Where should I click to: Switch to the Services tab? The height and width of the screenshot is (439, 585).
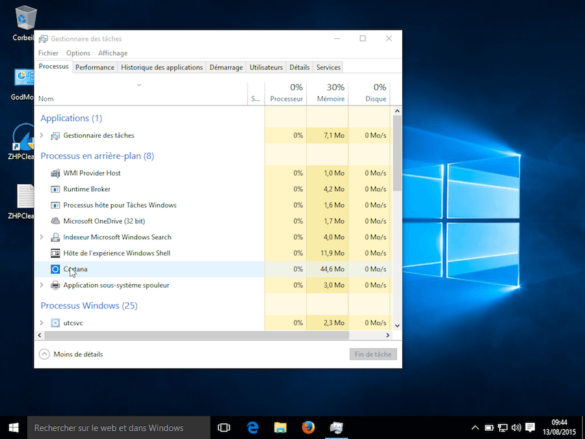coord(328,68)
